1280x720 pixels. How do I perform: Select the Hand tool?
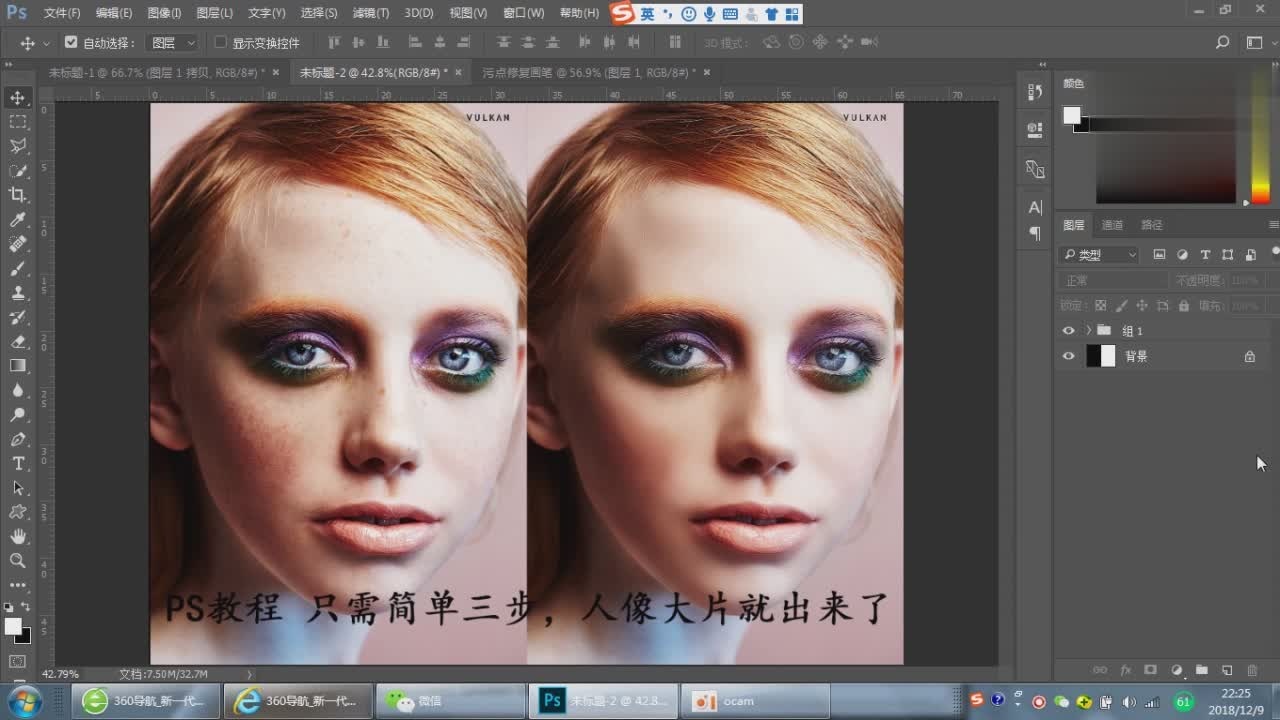pyautogui.click(x=18, y=537)
